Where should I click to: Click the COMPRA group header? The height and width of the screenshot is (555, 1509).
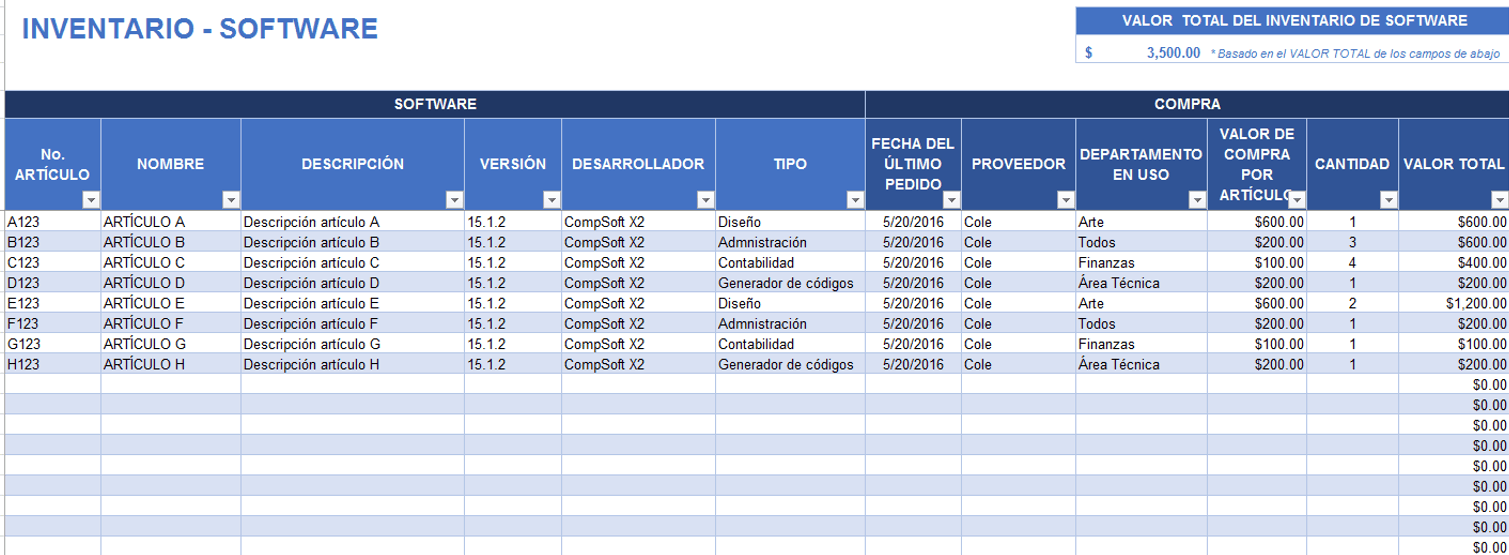[1187, 104]
